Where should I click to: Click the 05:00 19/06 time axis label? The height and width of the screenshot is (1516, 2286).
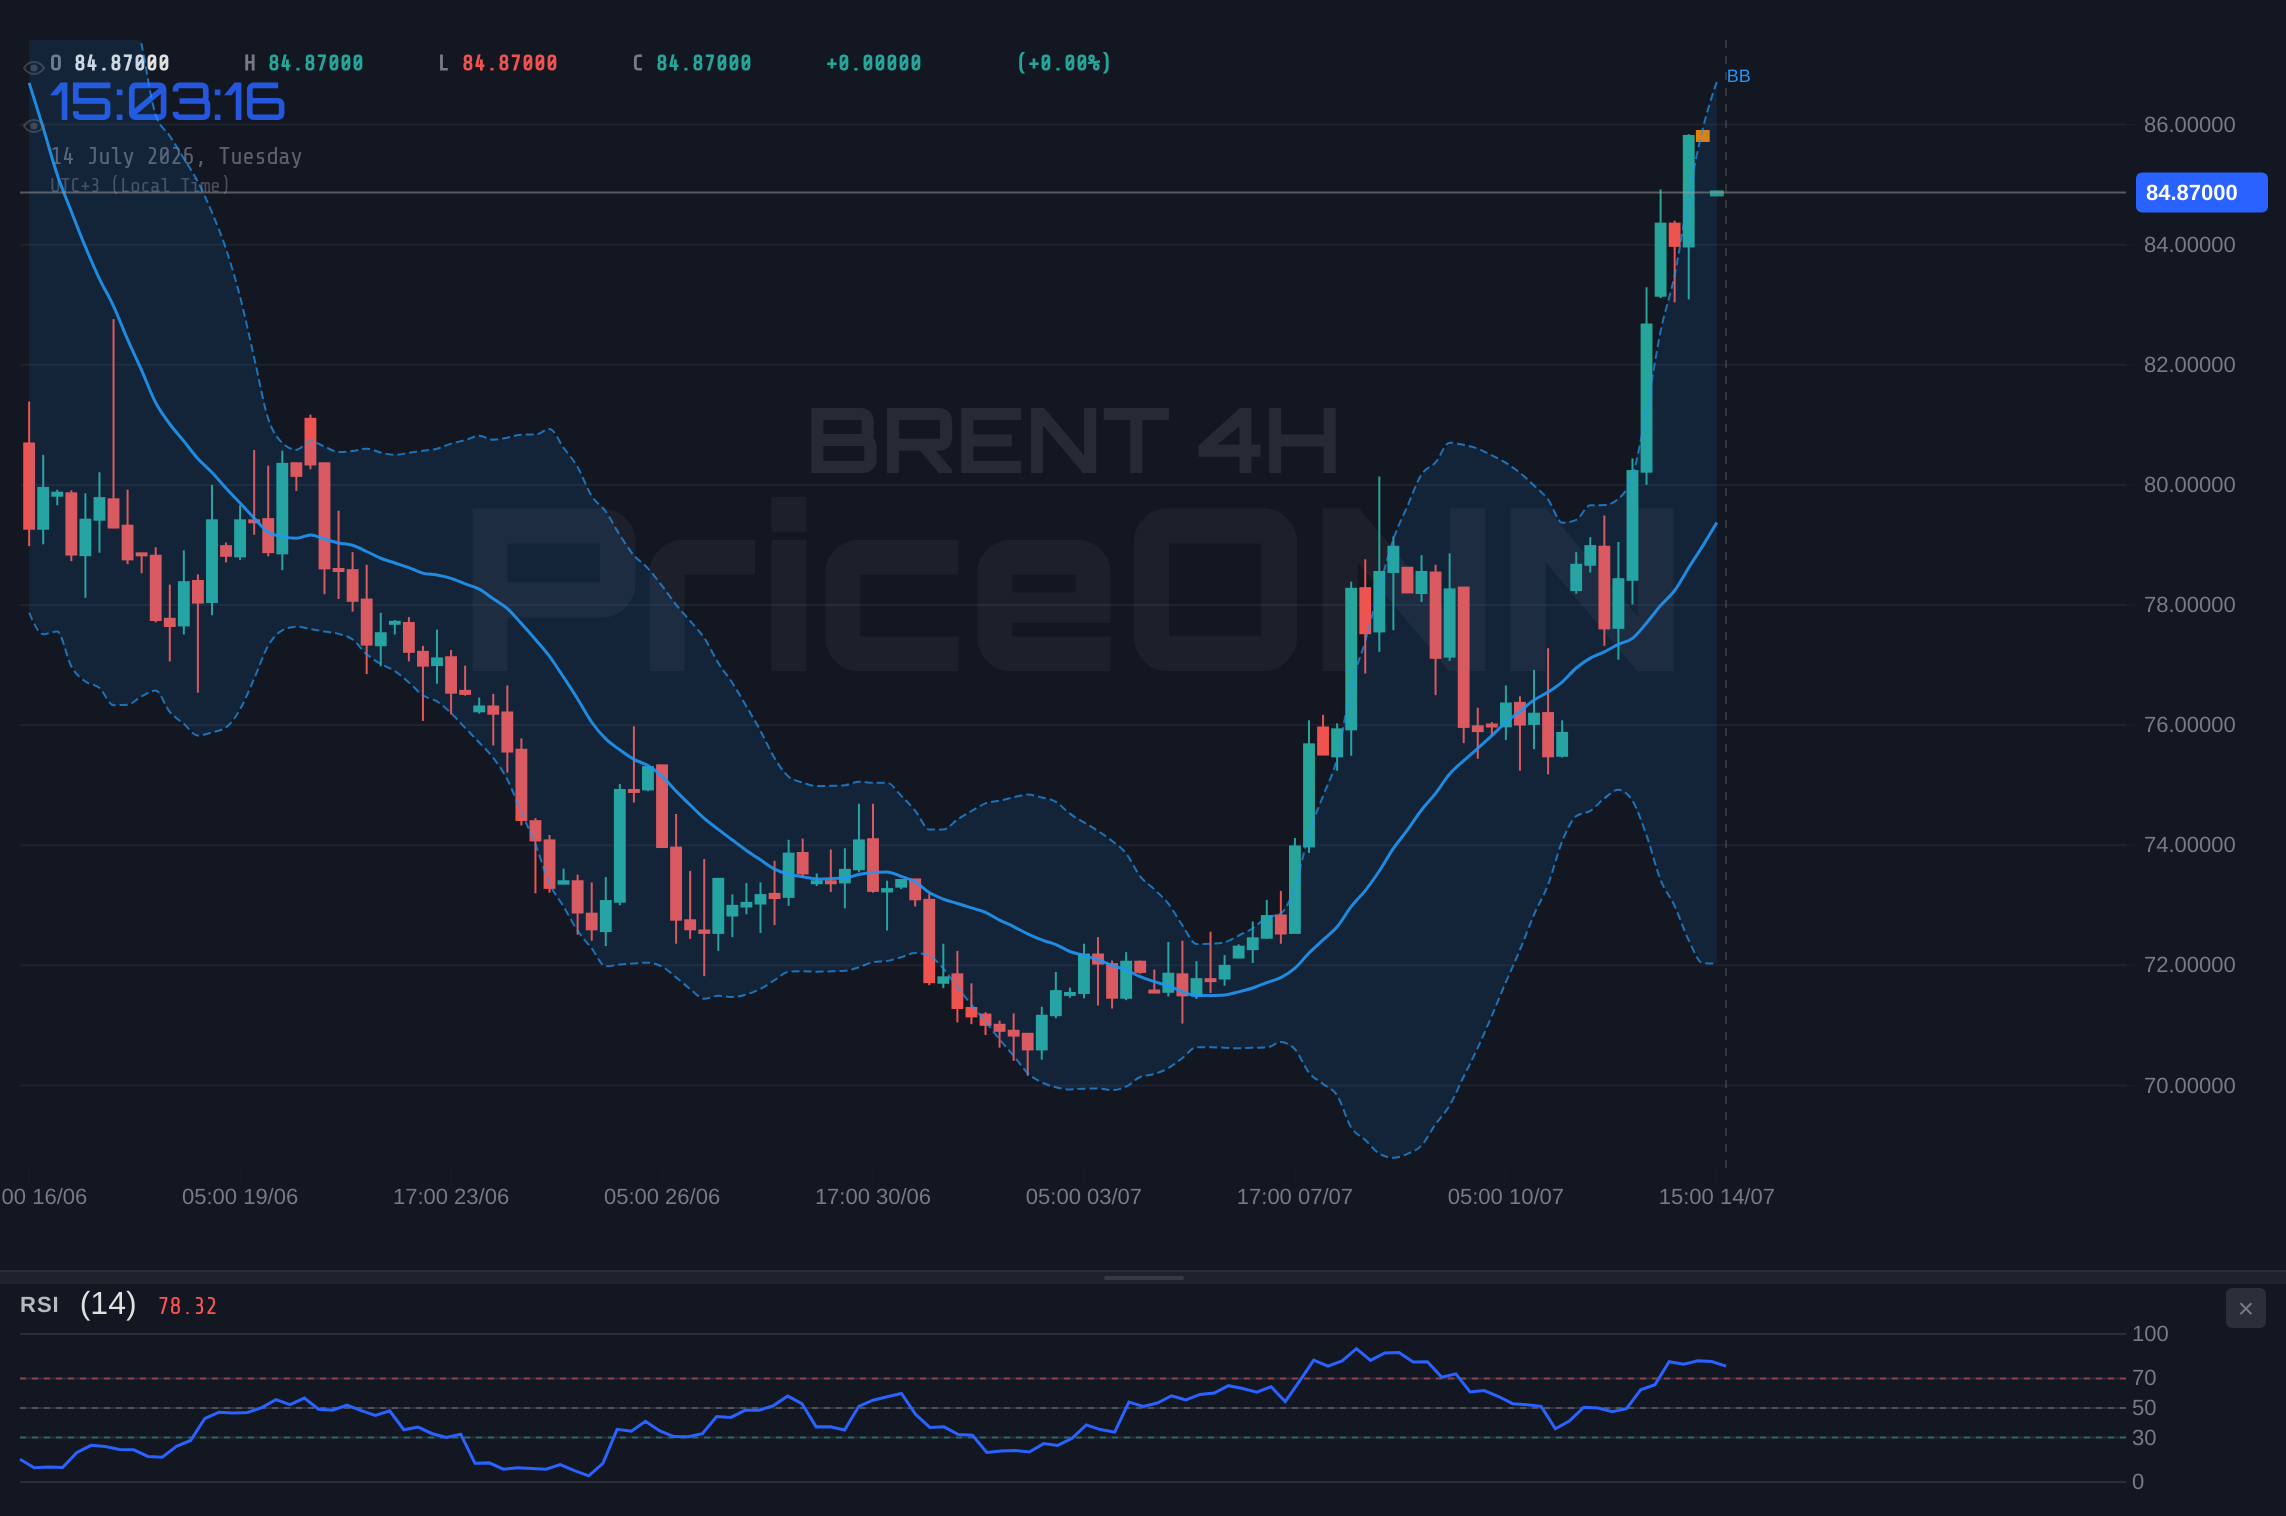point(240,1197)
